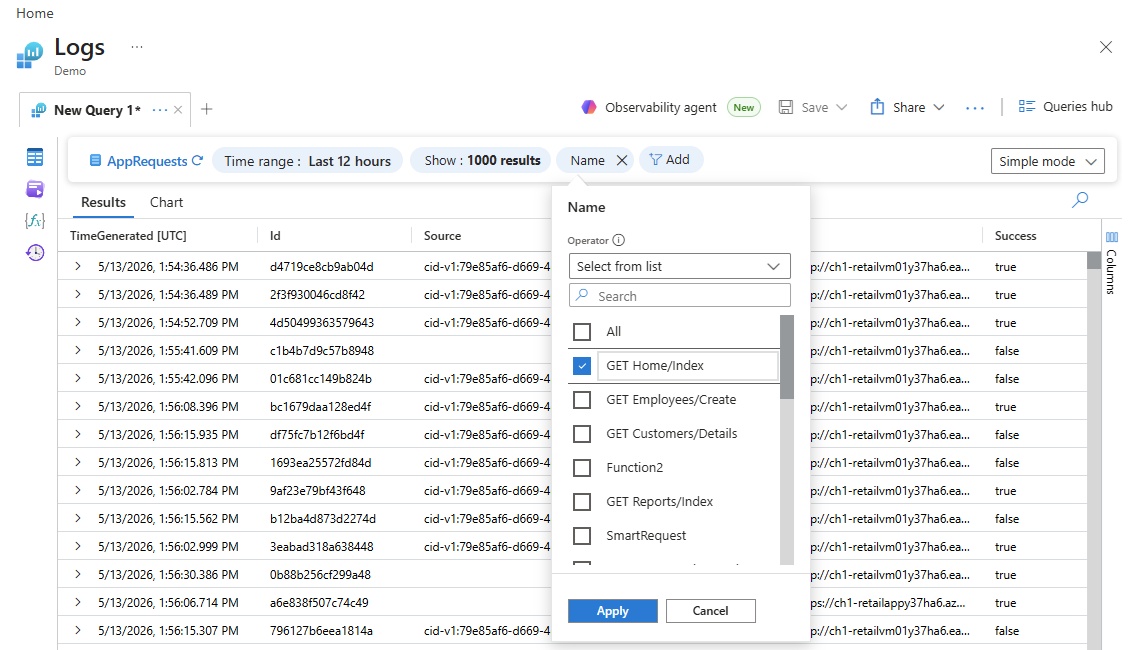The image size is (1138, 650).
Task: Expand row with Id bc1679daa128ed4f
Action: [78, 406]
